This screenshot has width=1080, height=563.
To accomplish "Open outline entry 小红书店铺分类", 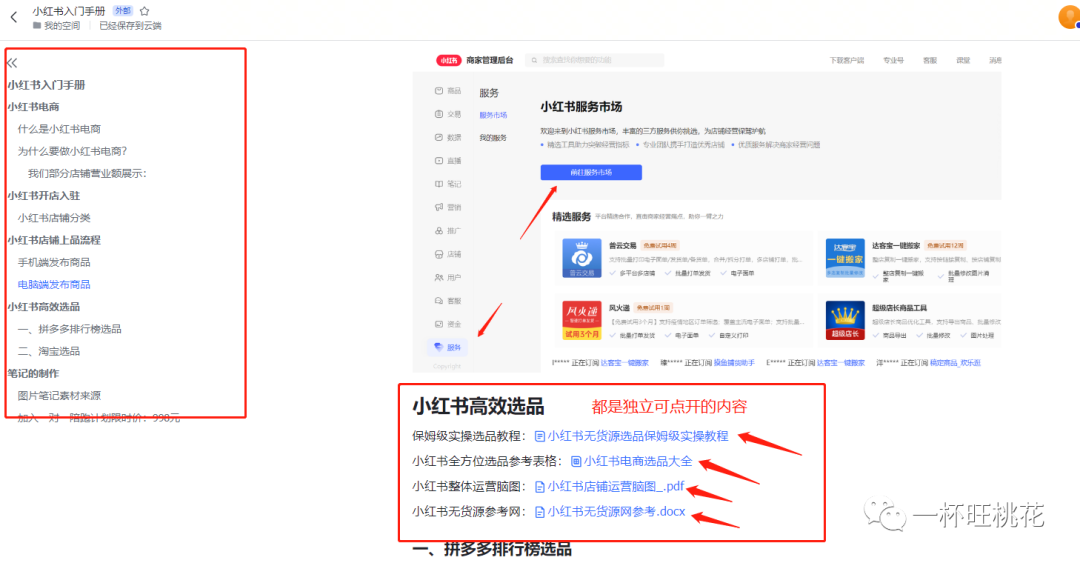I will (x=54, y=218).
